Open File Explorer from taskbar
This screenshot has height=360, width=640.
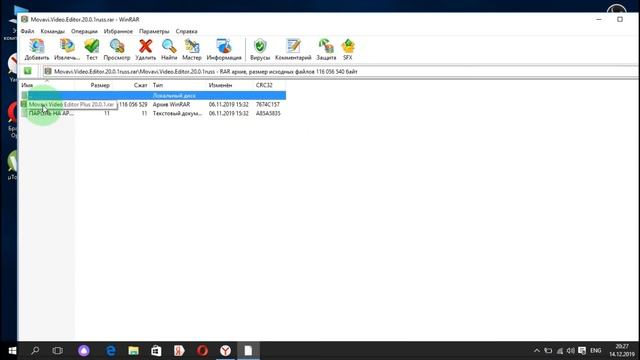tap(133, 351)
